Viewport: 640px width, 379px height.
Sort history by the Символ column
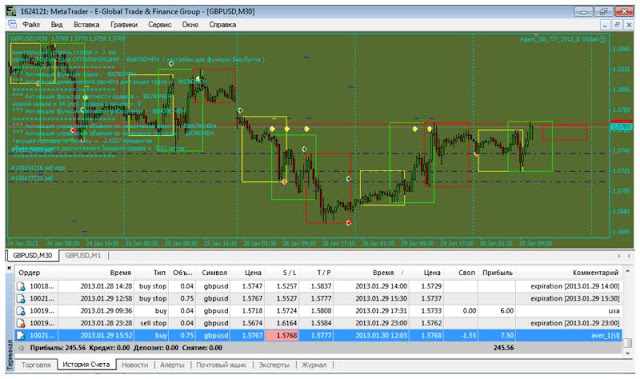point(214,273)
